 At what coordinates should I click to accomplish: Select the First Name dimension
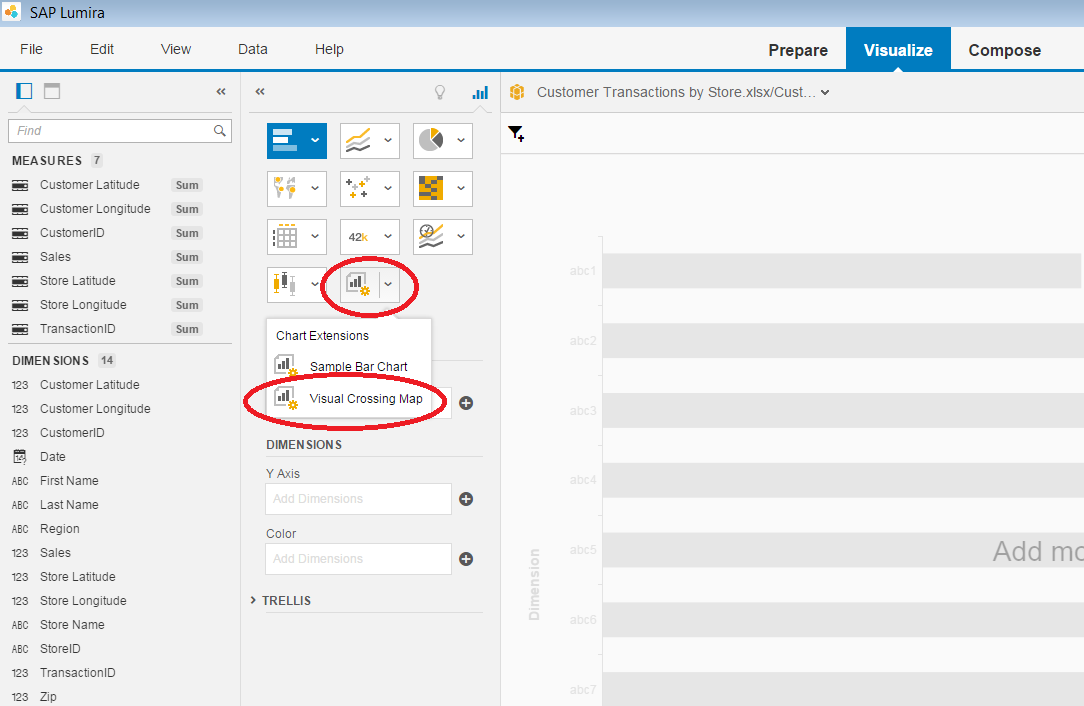[x=69, y=481]
